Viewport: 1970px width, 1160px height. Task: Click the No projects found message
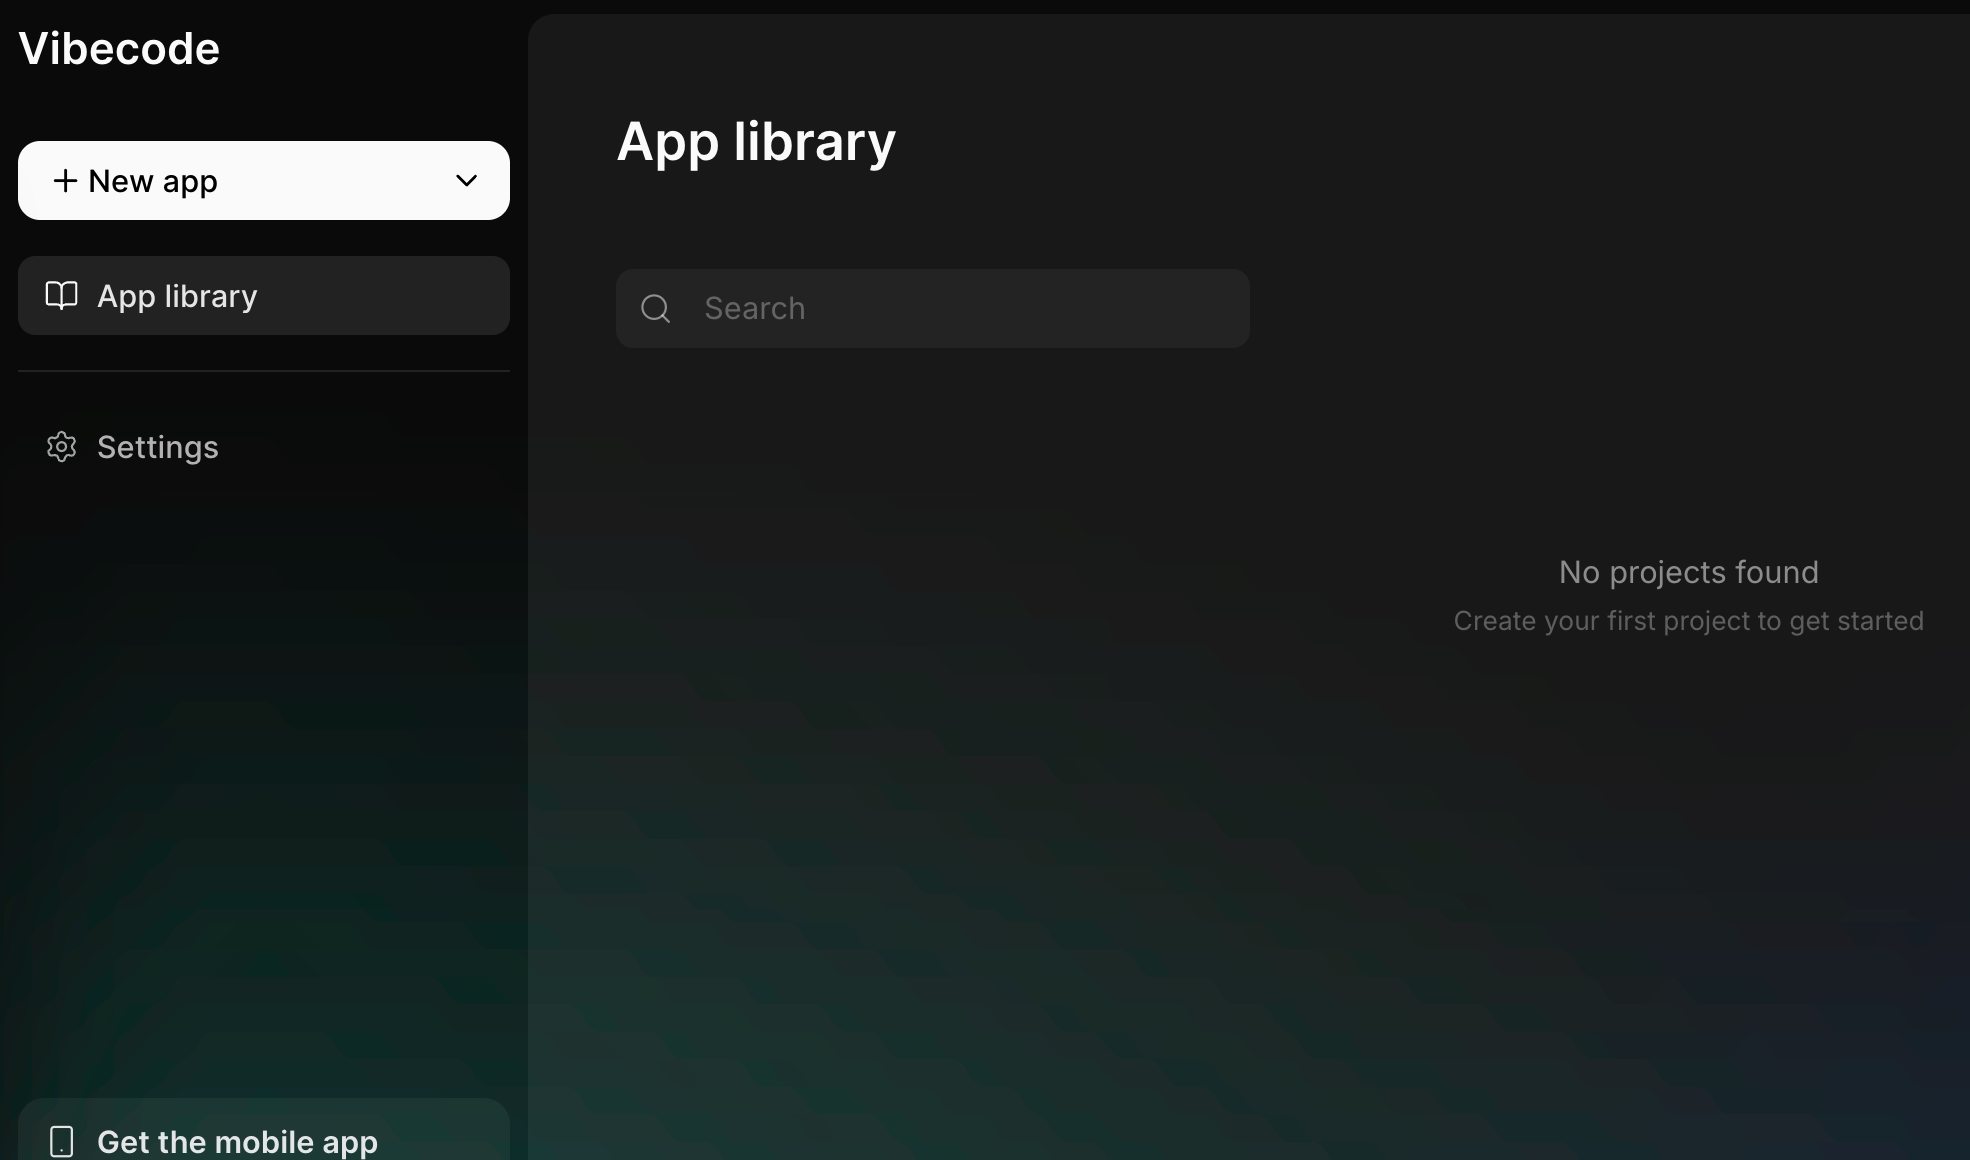click(1688, 572)
